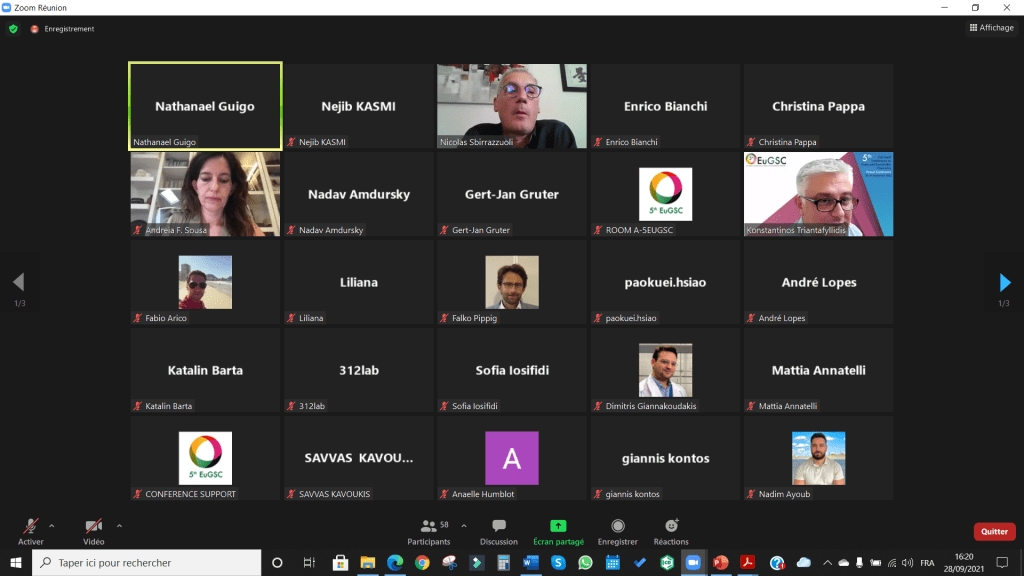Viewport: 1024px width, 576px height.
Task: Expand video options arrow next to Vidéo
Action: click(119, 525)
